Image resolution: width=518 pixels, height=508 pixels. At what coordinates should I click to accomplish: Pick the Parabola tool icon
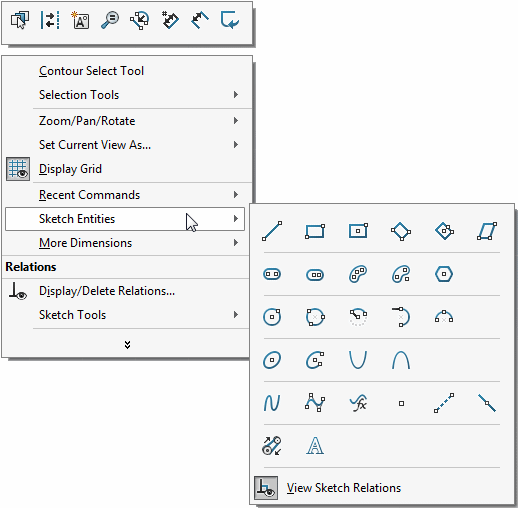pos(358,360)
